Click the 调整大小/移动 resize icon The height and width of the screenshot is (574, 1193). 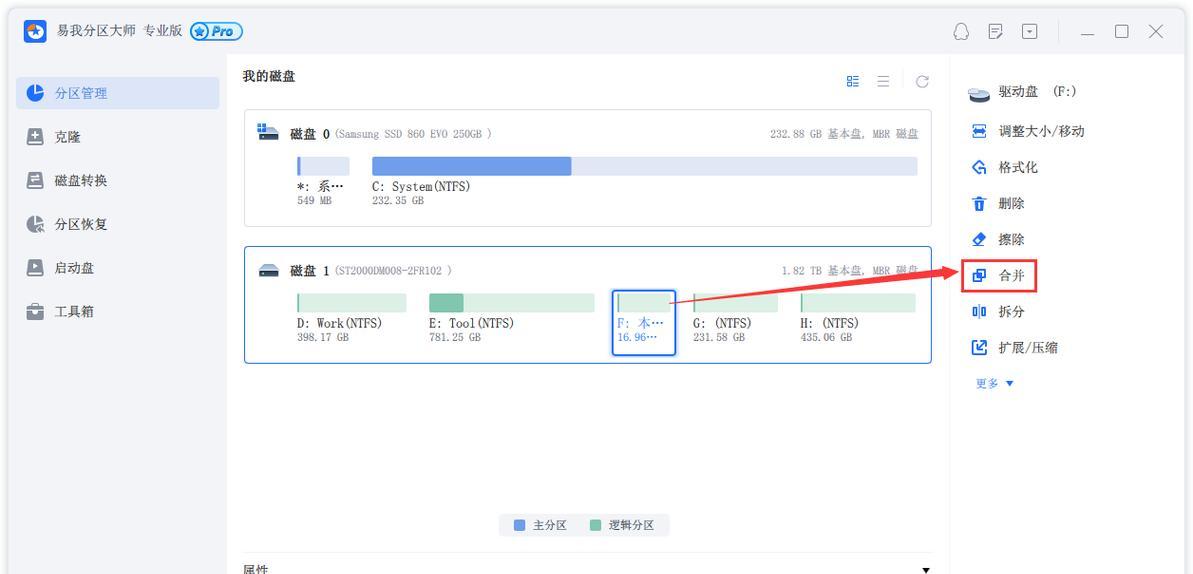click(979, 131)
